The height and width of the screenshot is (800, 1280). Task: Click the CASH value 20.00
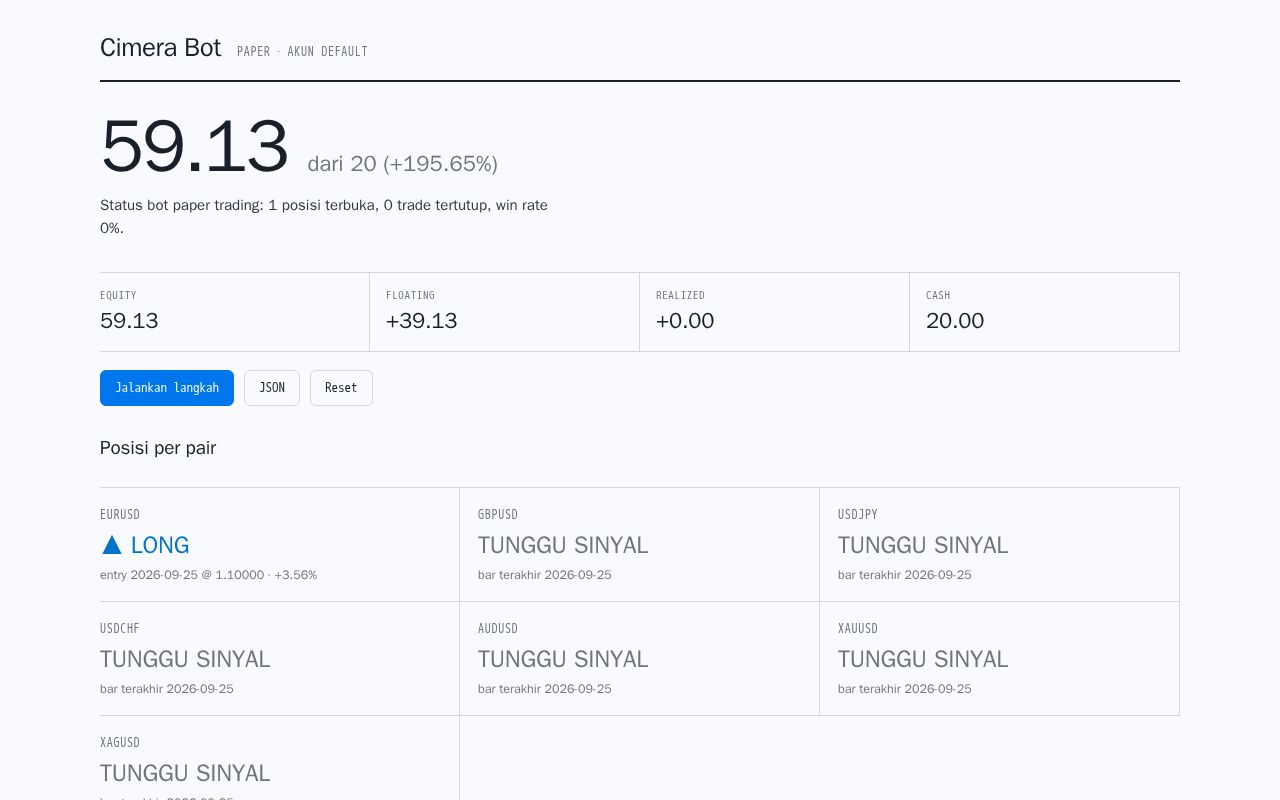coord(955,321)
